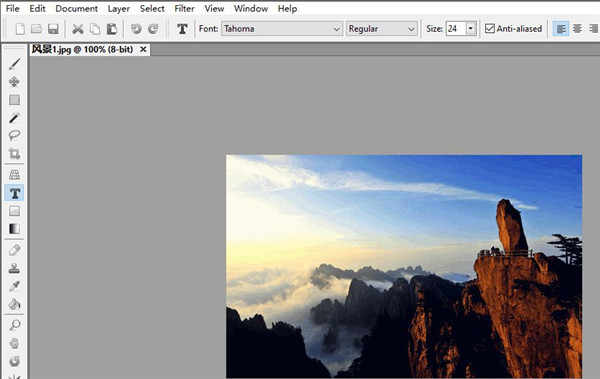Click the Cut scissors icon

(x=78, y=29)
